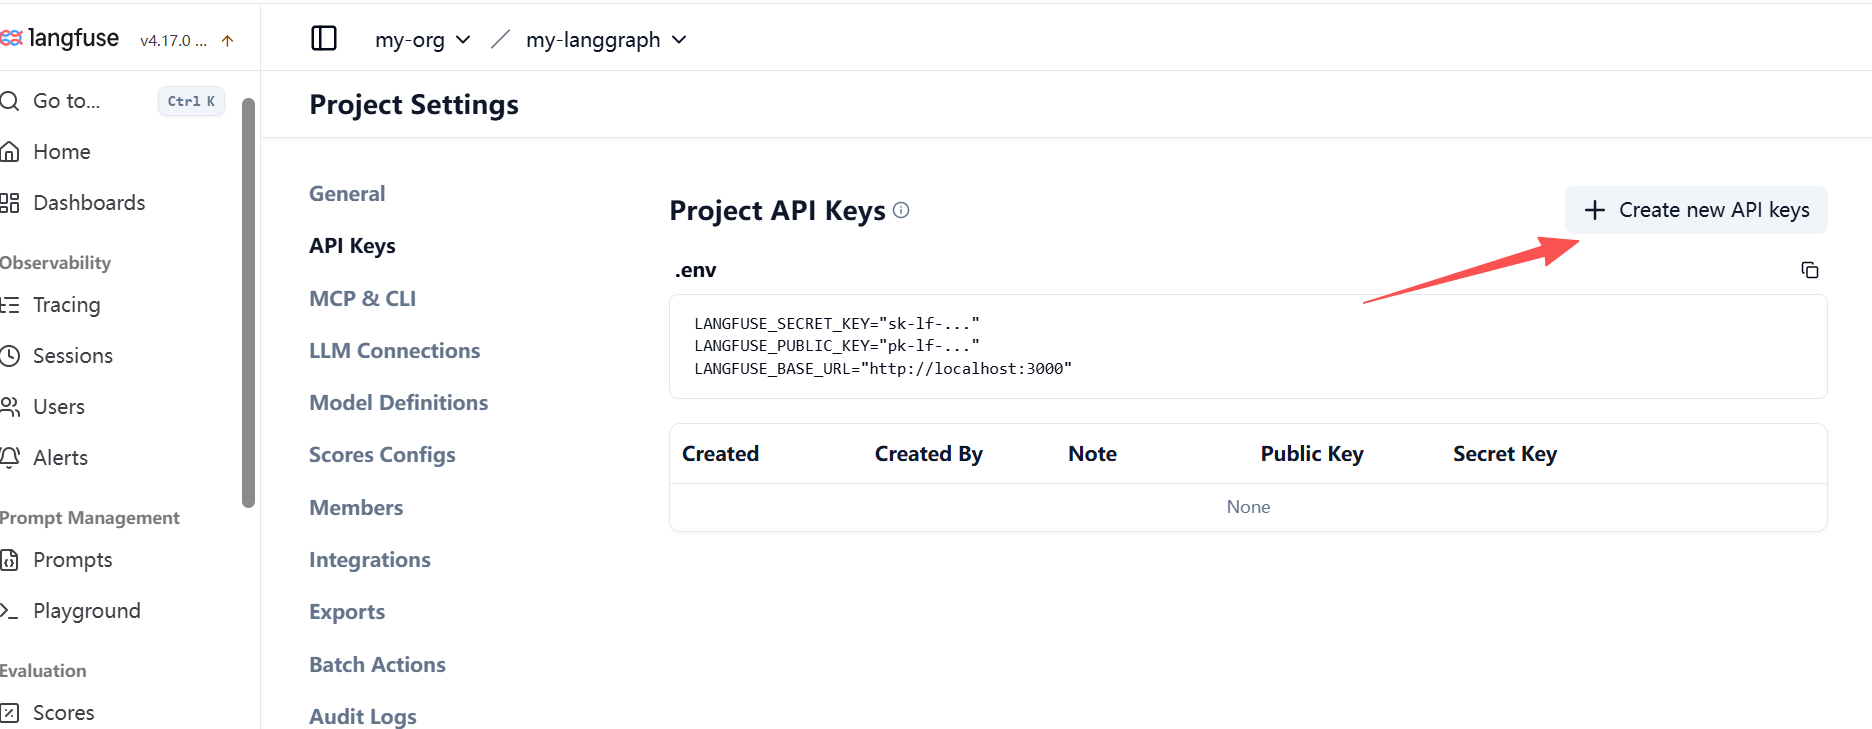Open the my-langgraph project dropdown
1872x729 pixels.
(607, 40)
